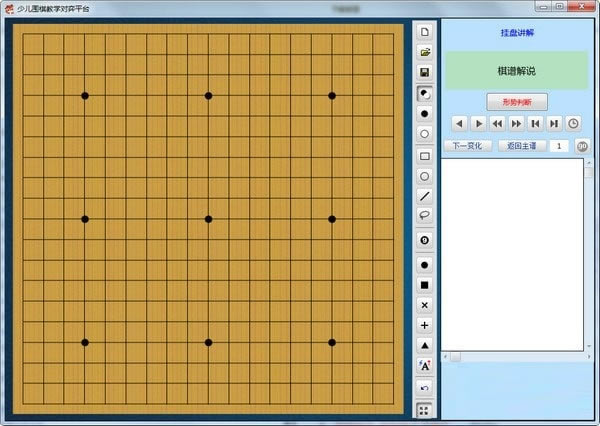Click the clock auto-play icon
Viewport: 600px width, 426px height.
coord(573,124)
